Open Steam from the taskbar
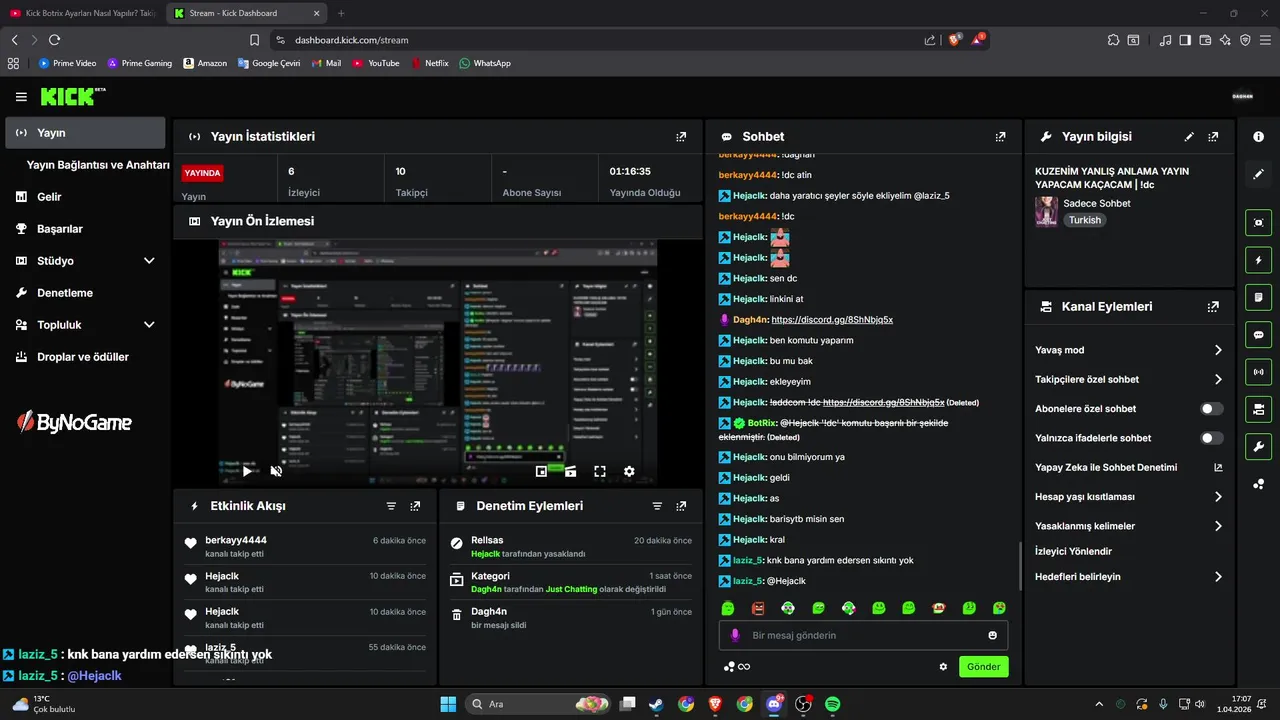 pos(656,704)
